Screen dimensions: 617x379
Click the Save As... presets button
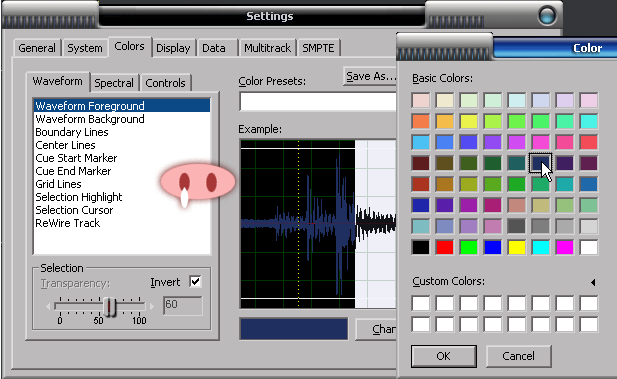370,76
